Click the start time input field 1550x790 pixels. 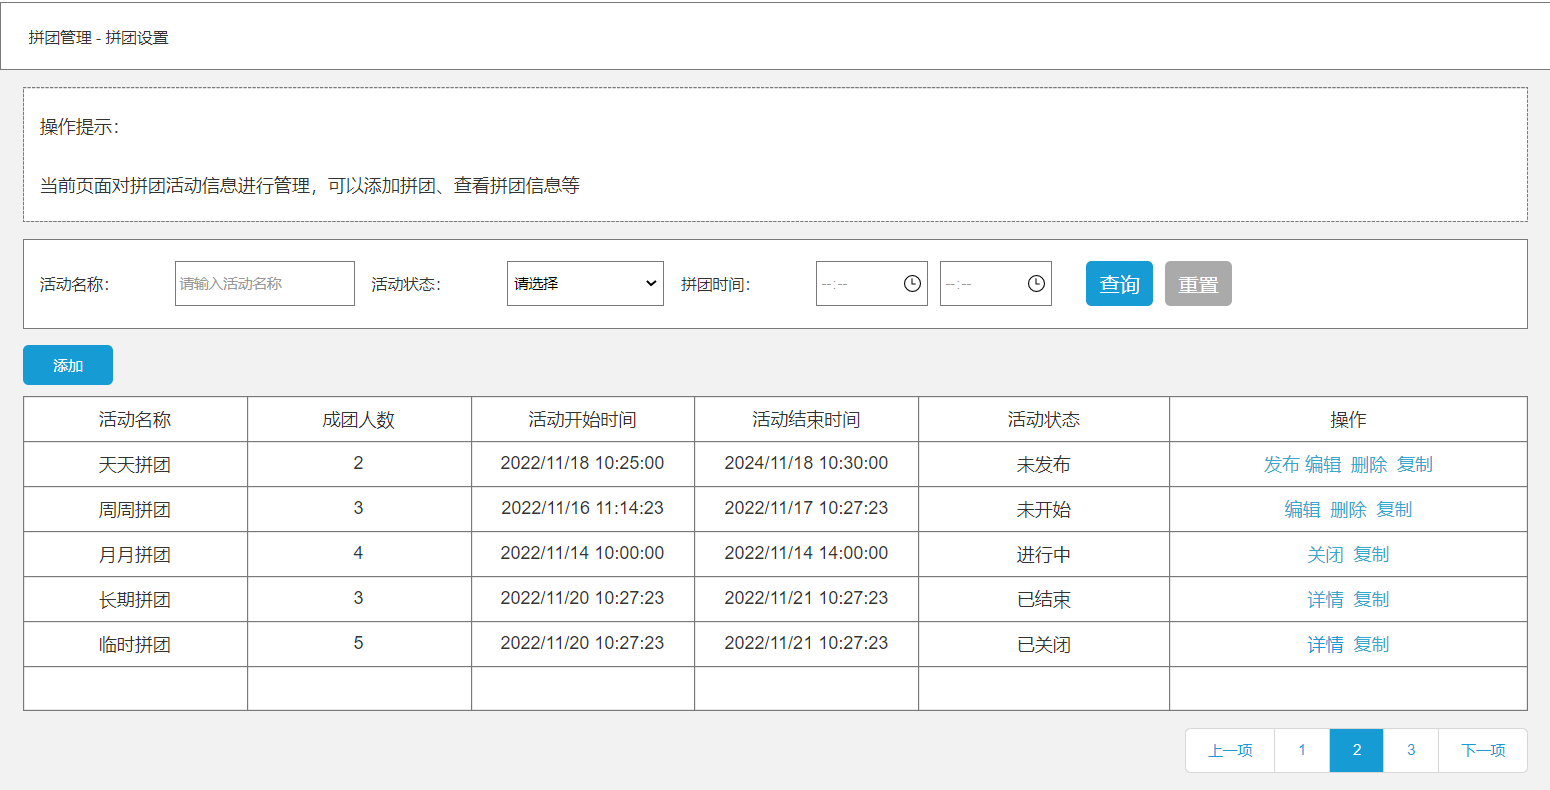pos(872,283)
